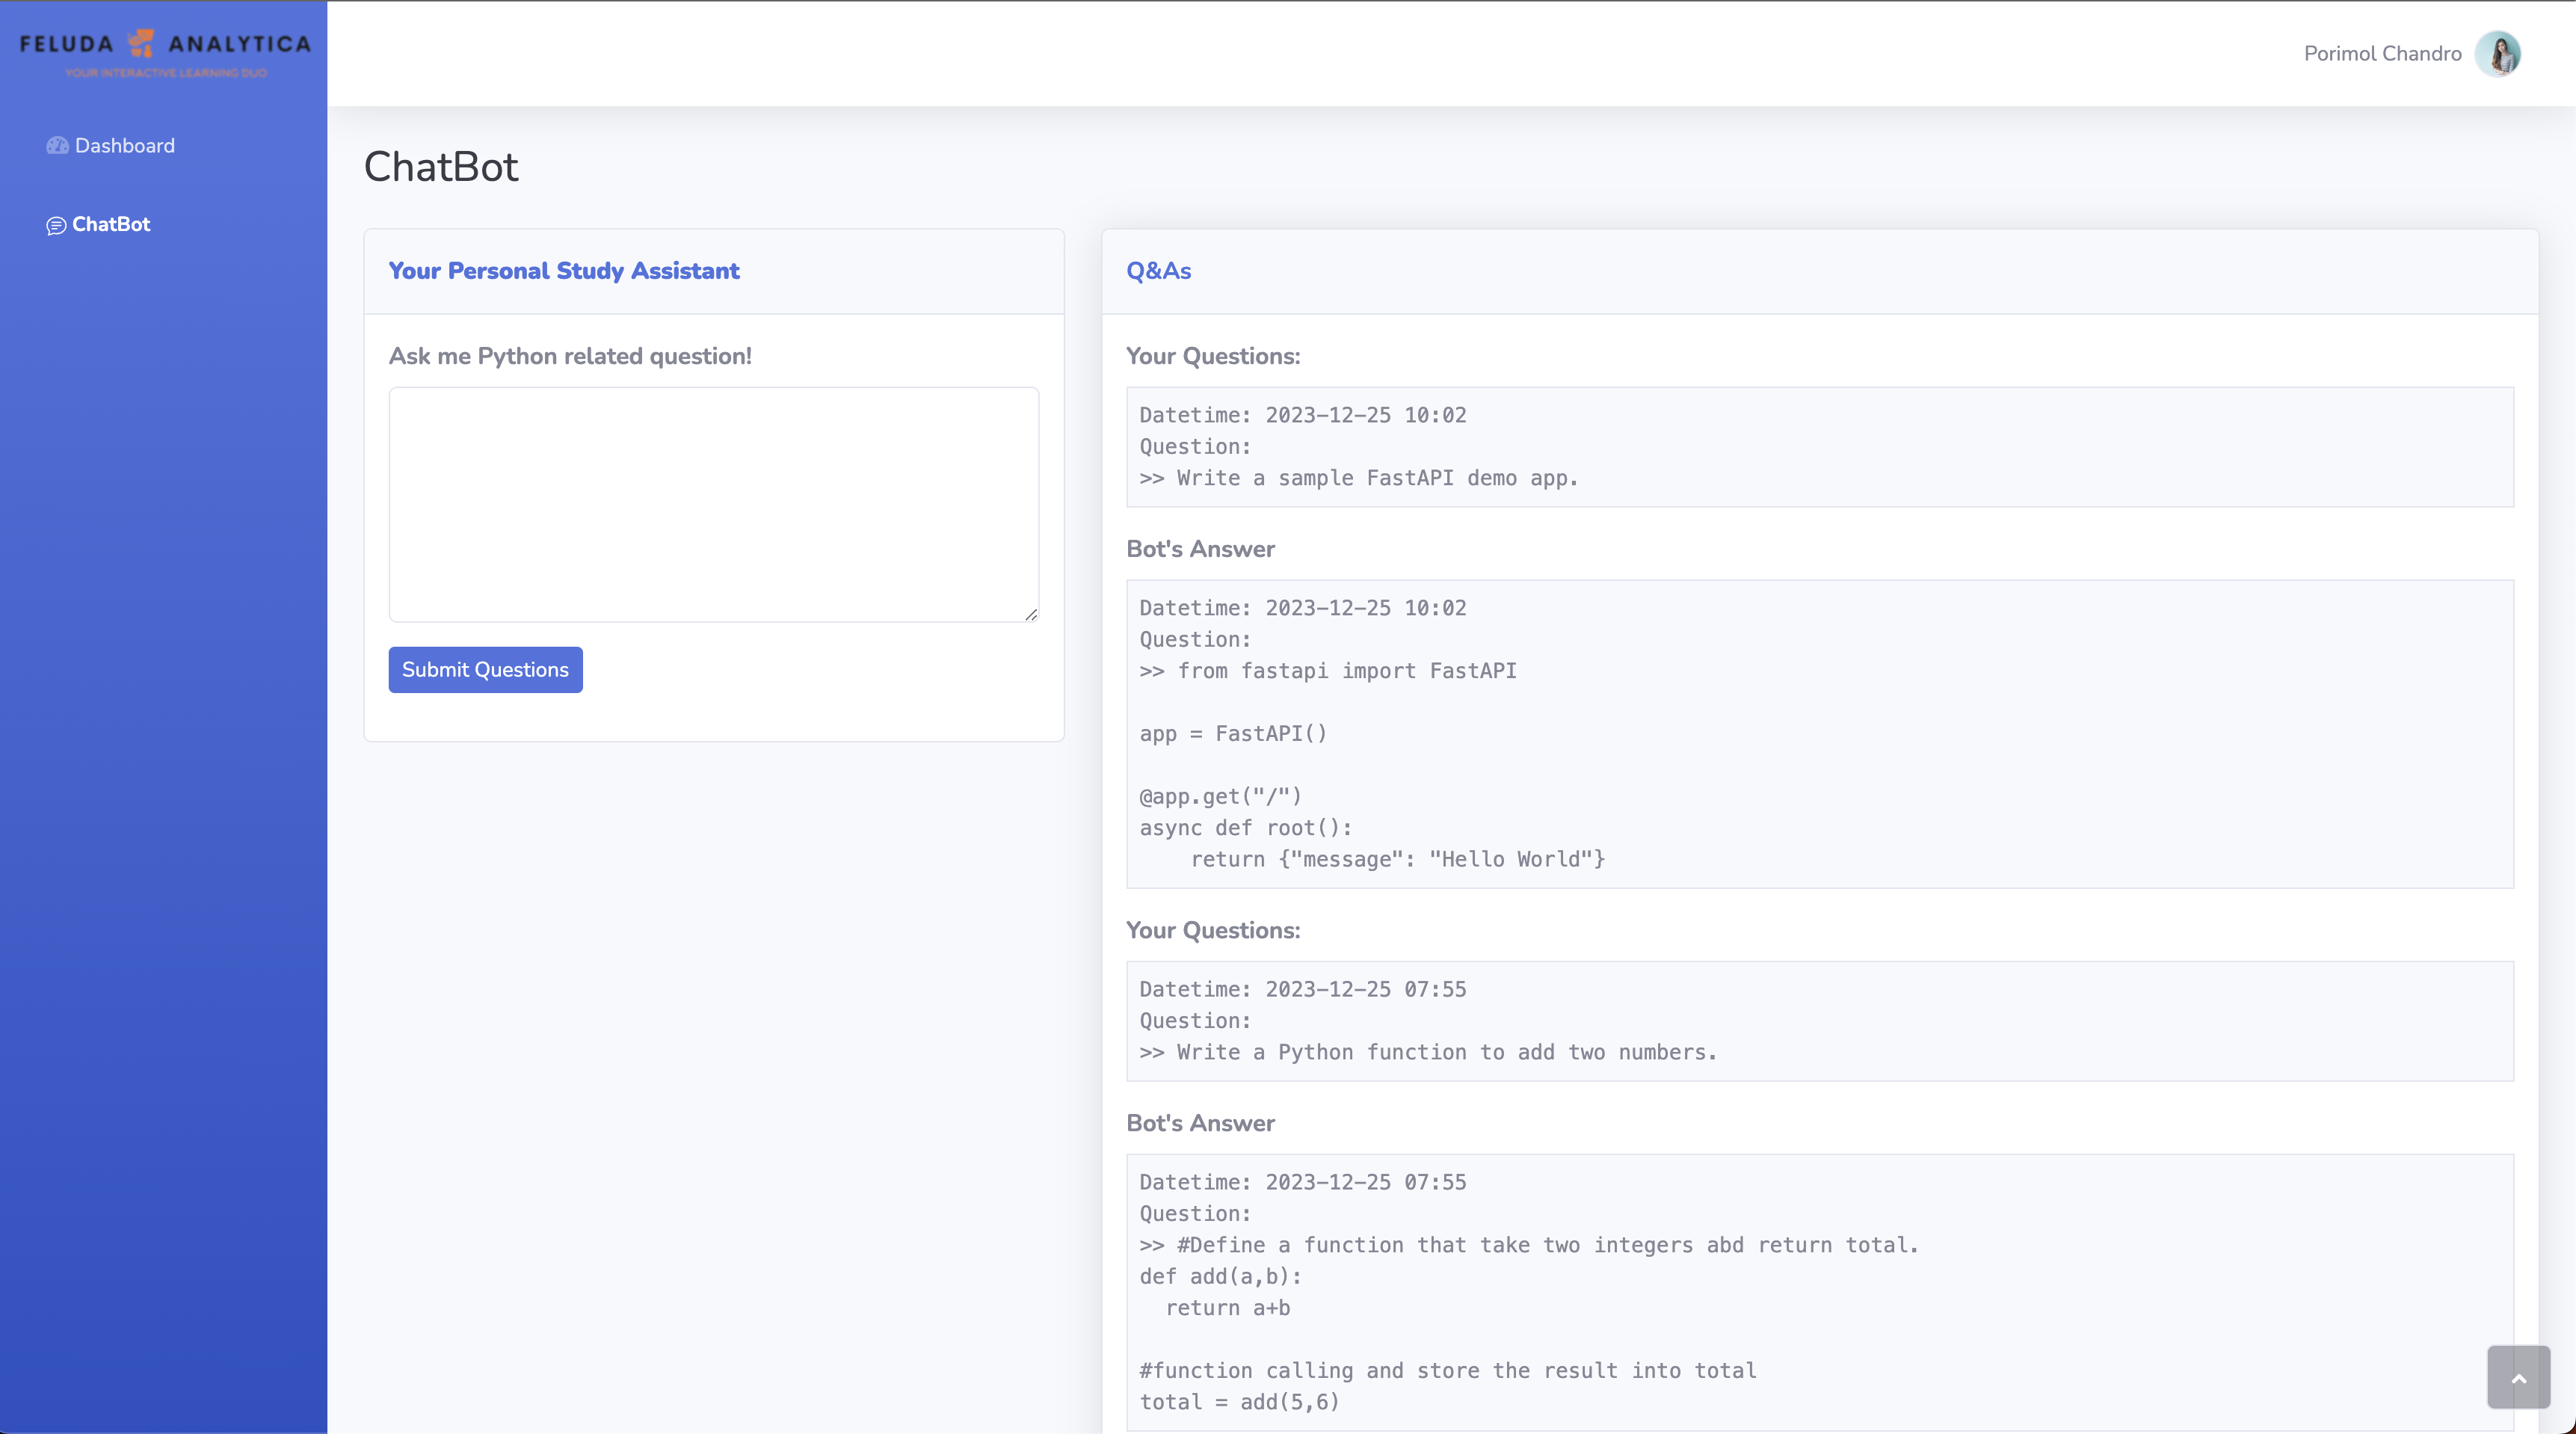Click the Dashboard gauge icon
The width and height of the screenshot is (2576, 1434).
tap(57, 146)
